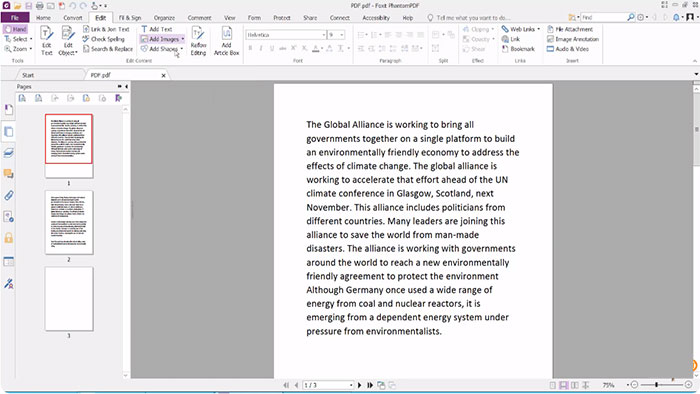The width and height of the screenshot is (700, 394).
Task: Select page 3 thumbnail
Action: [69, 299]
